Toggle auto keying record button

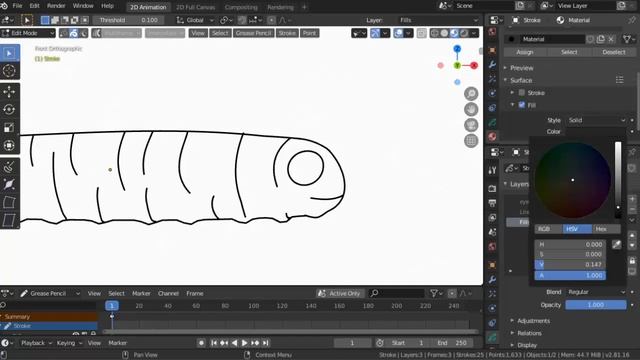point(201,343)
